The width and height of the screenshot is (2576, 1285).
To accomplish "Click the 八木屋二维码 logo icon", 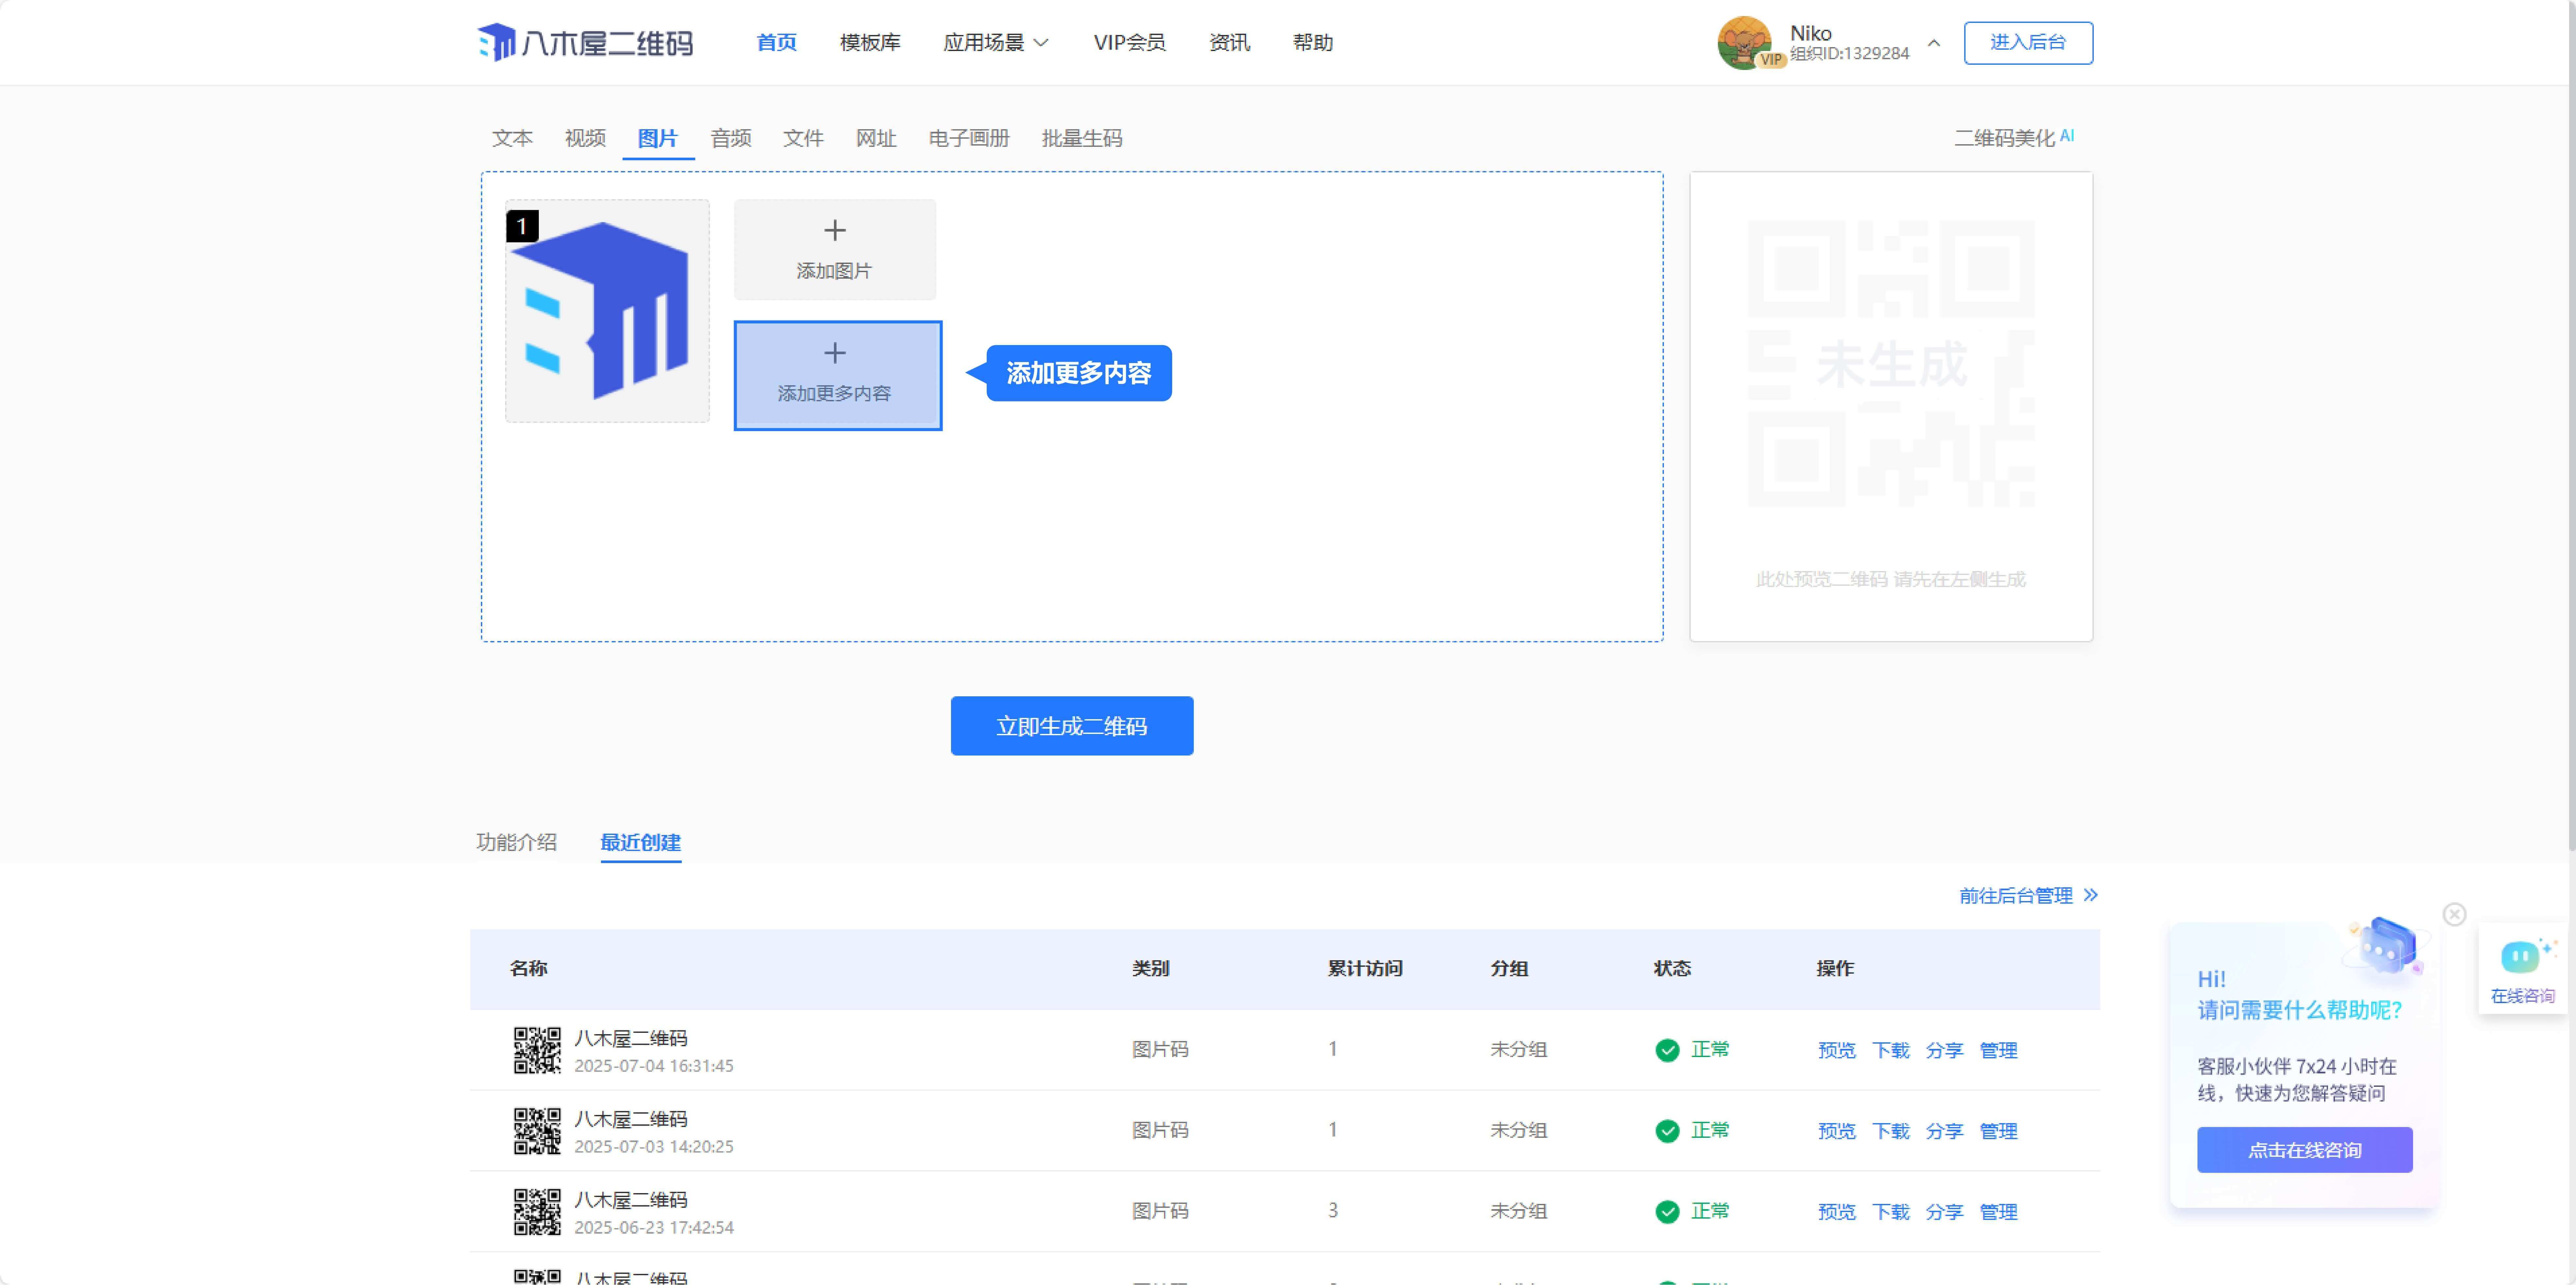I will tap(497, 42).
